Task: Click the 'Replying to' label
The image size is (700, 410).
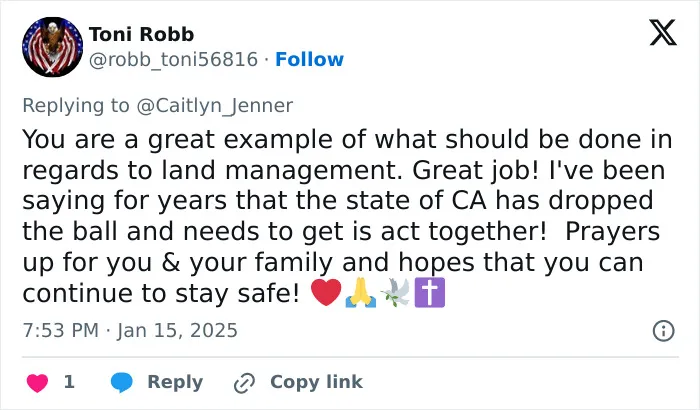Action: pos(76,106)
